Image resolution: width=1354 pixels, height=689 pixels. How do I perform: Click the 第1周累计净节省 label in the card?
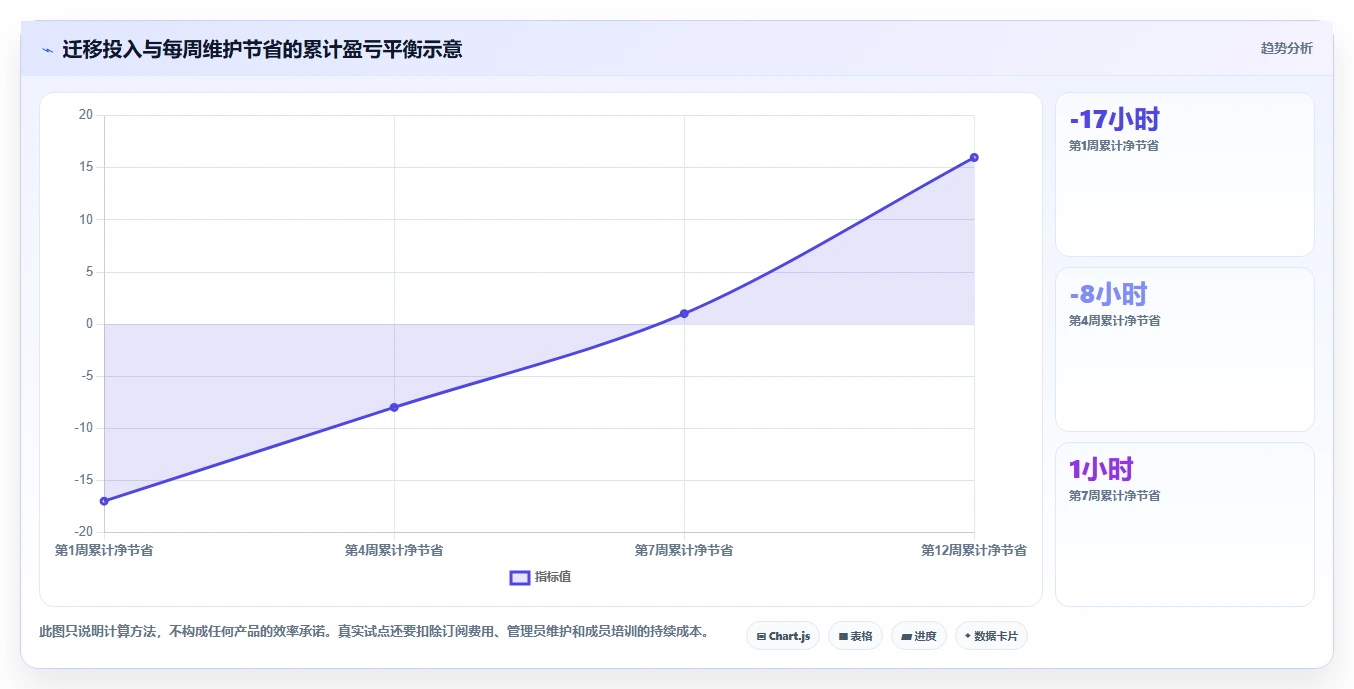pyautogui.click(x=1114, y=146)
